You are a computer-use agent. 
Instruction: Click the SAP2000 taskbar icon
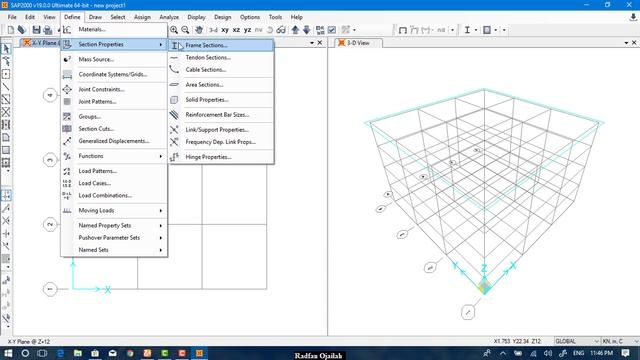click(200, 353)
